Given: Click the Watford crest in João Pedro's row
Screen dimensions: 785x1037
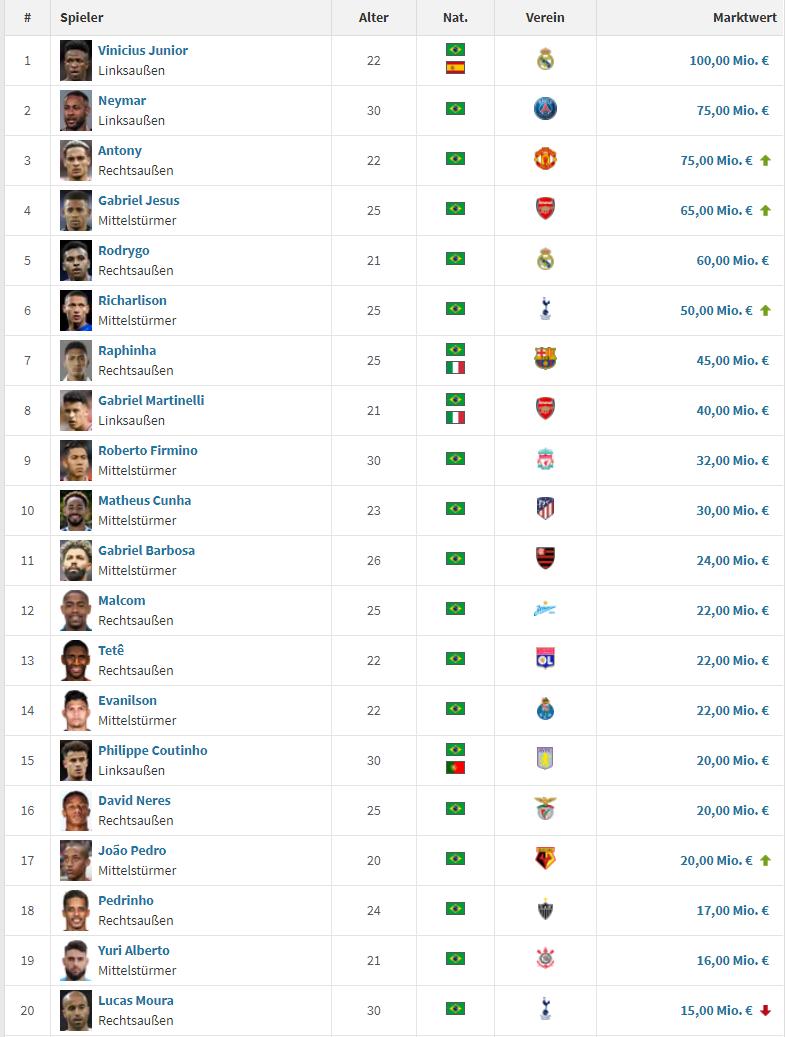Looking at the screenshot, I should coord(545,860).
